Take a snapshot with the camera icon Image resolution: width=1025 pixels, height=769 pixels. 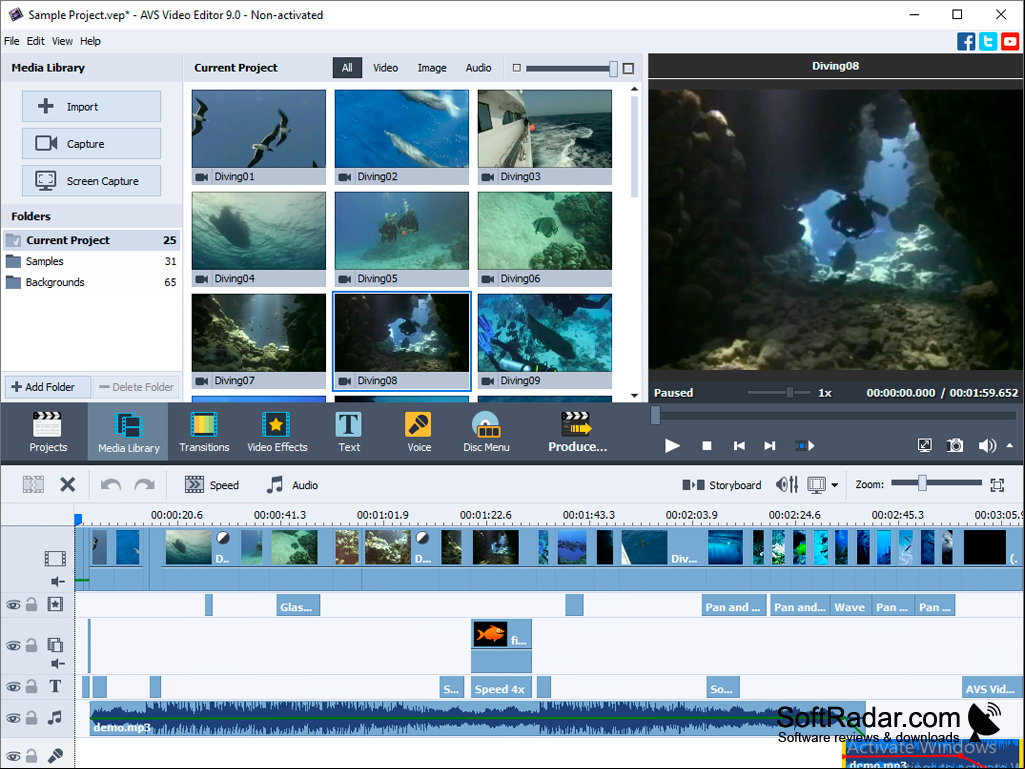[955, 445]
